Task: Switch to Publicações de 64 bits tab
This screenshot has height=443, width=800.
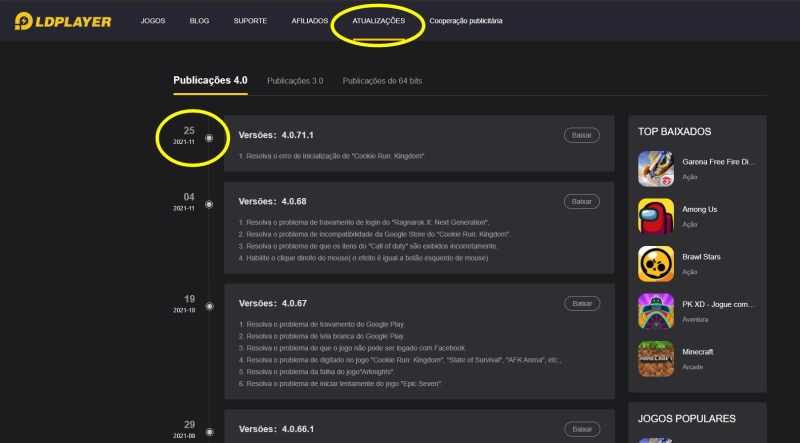Action: click(x=383, y=80)
